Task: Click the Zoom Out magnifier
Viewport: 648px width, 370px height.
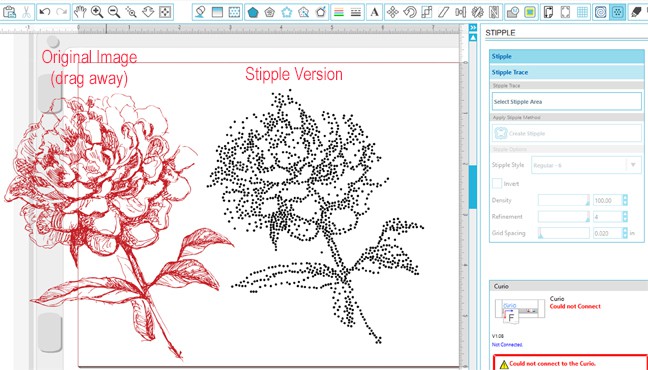Action: [114, 12]
